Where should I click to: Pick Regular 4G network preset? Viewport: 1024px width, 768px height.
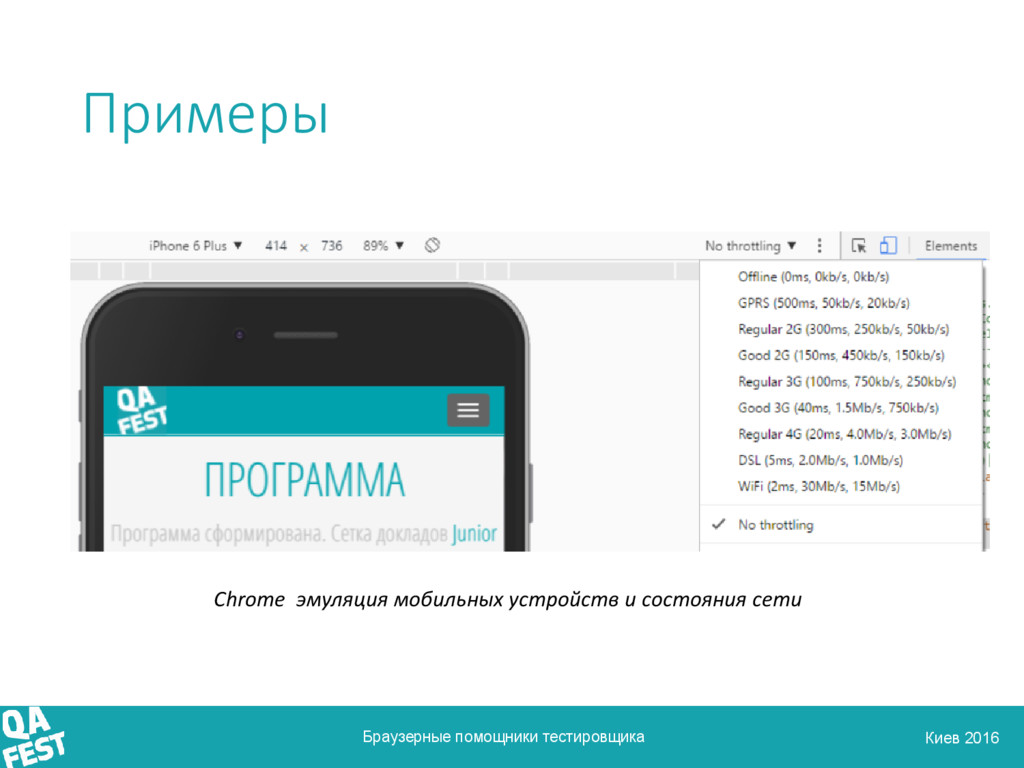841,434
